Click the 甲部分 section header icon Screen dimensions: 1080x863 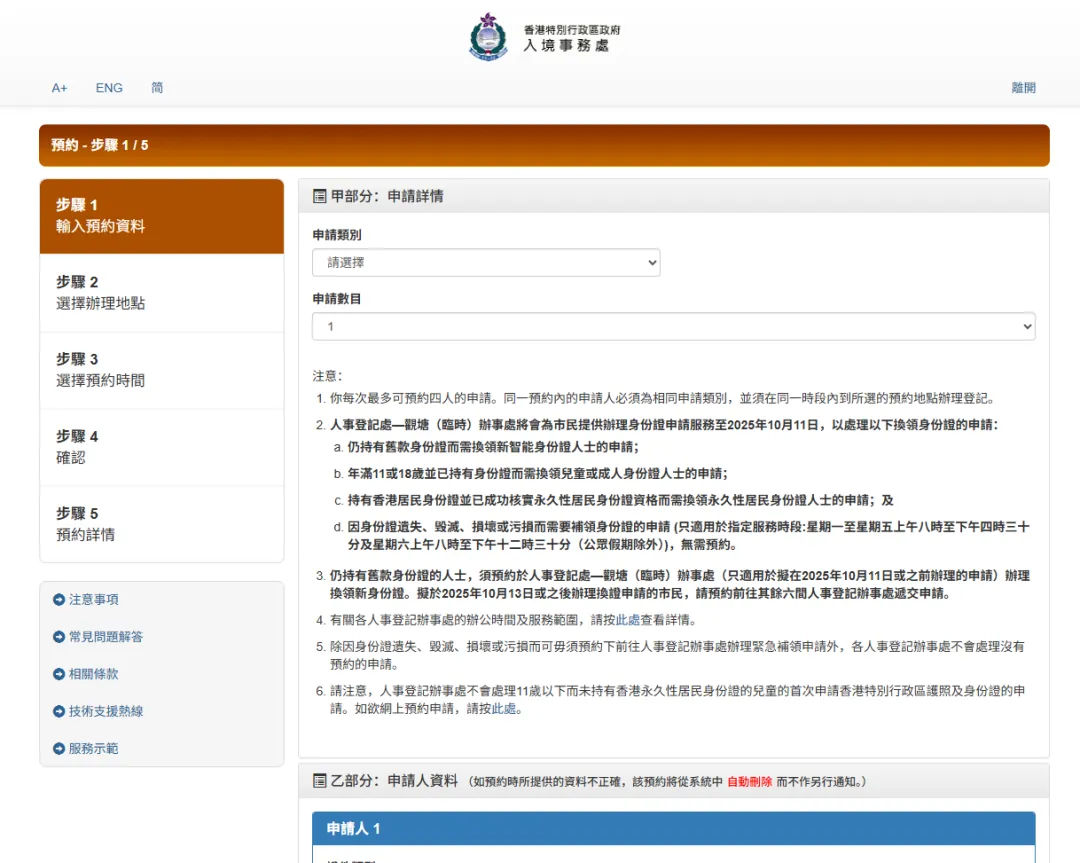click(320, 196)
